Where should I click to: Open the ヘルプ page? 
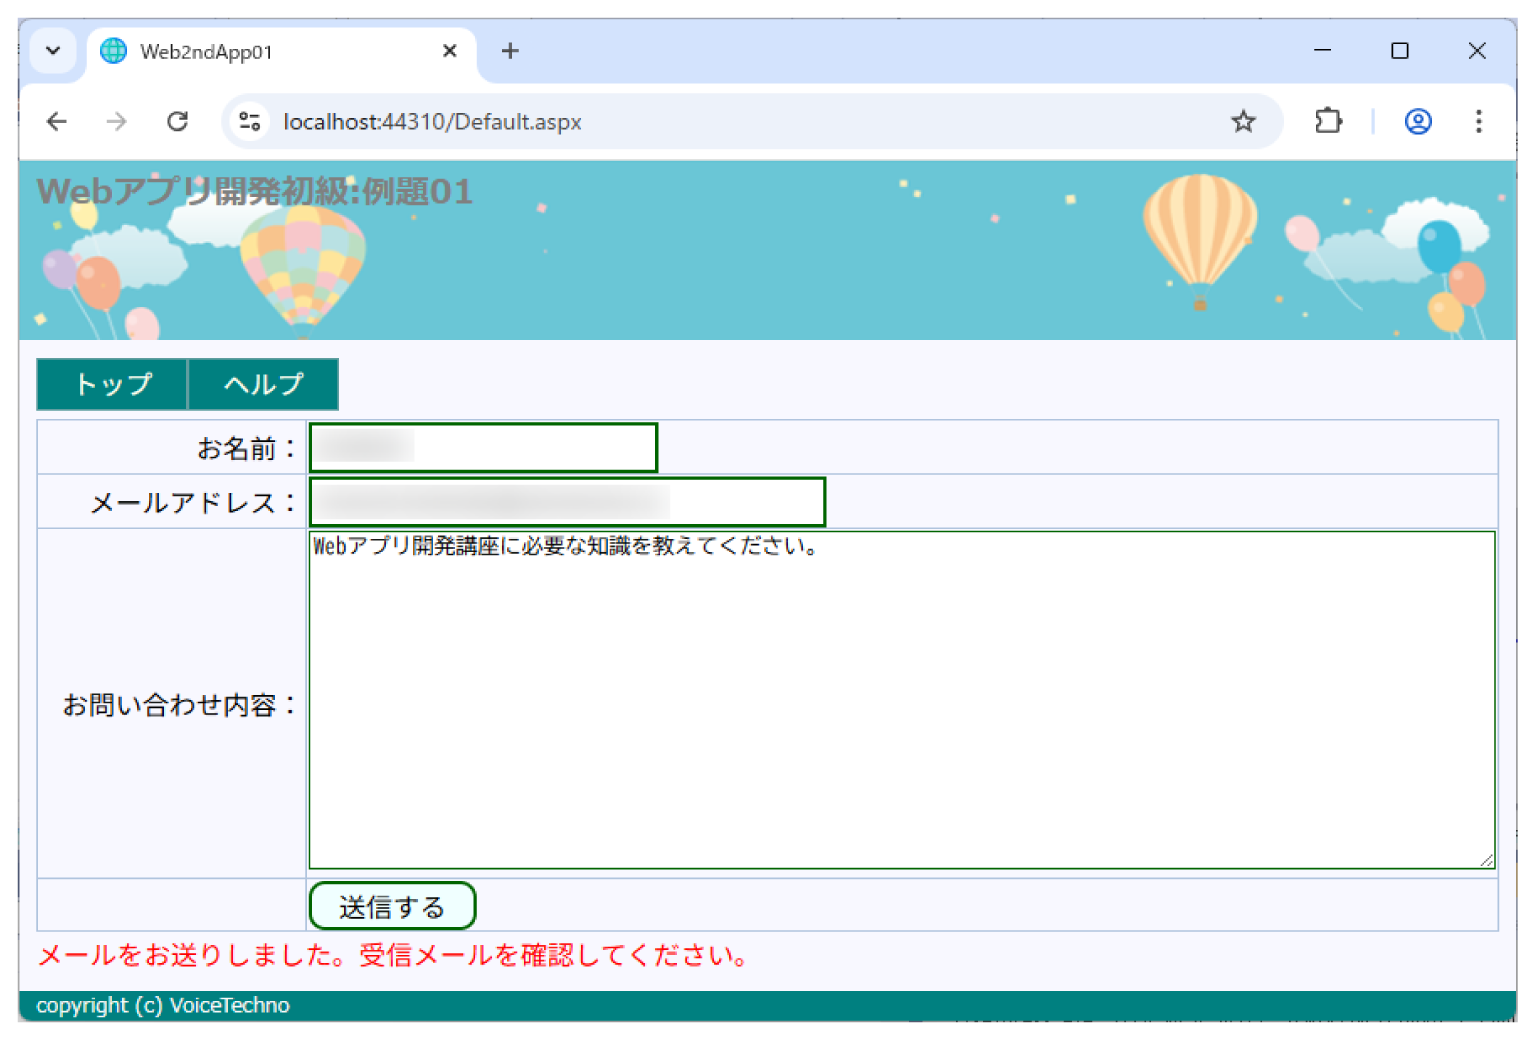pos(263,384)
